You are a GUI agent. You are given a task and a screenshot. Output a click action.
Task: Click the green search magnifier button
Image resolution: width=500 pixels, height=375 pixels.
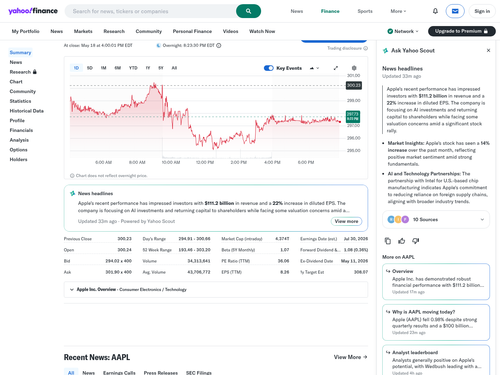point(248,11)
